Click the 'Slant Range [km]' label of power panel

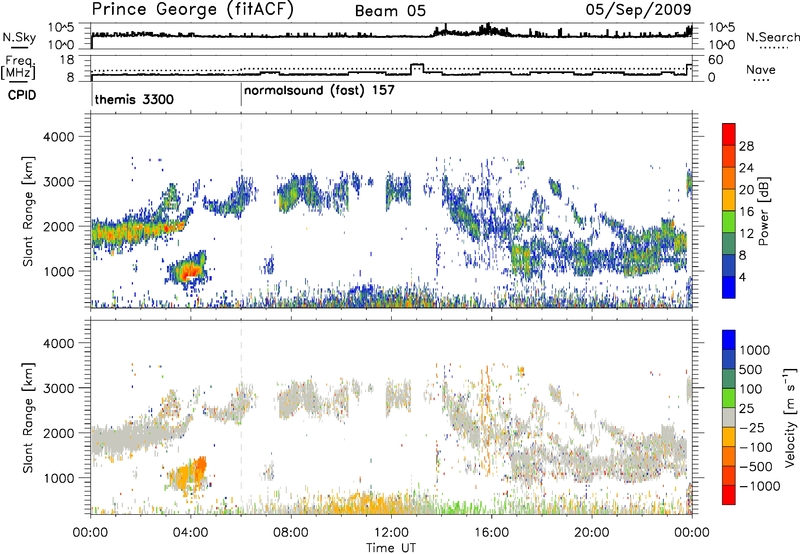point(28,211)
